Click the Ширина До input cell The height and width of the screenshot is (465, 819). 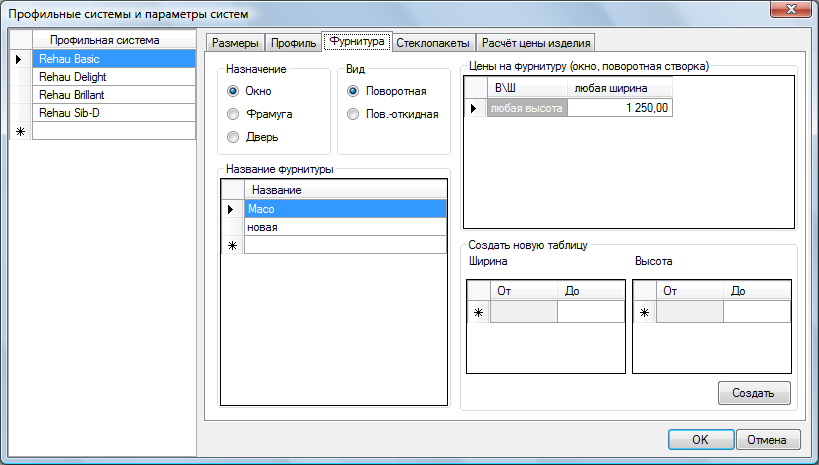pyautogui.click(x=590, y=312)
